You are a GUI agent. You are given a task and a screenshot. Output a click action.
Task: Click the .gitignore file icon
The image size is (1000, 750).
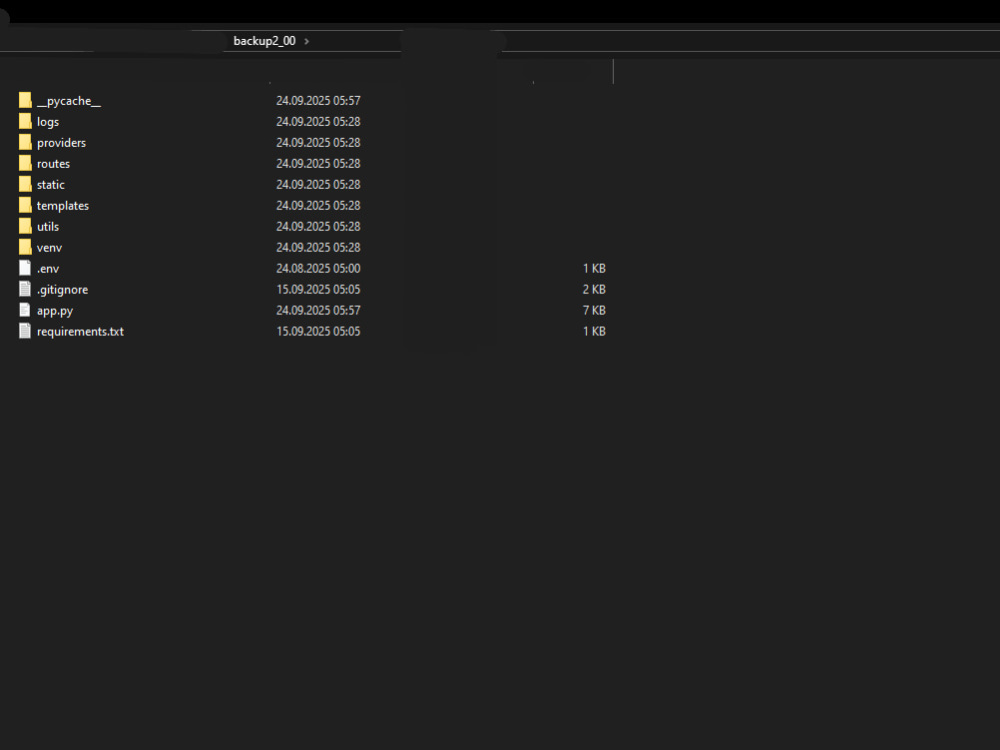click(25, 289)
